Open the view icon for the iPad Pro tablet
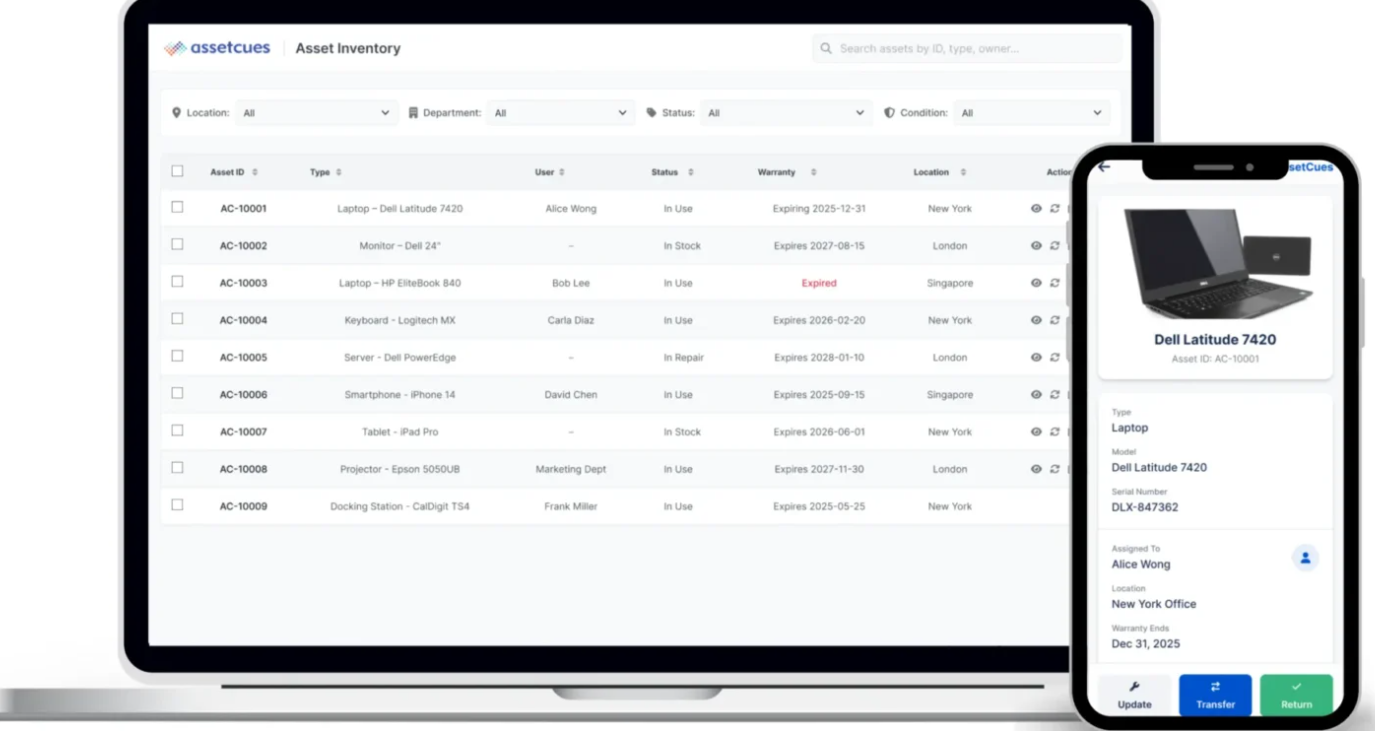The width and height of the screenshot is (1375, 731). [x=1036, y=432]
